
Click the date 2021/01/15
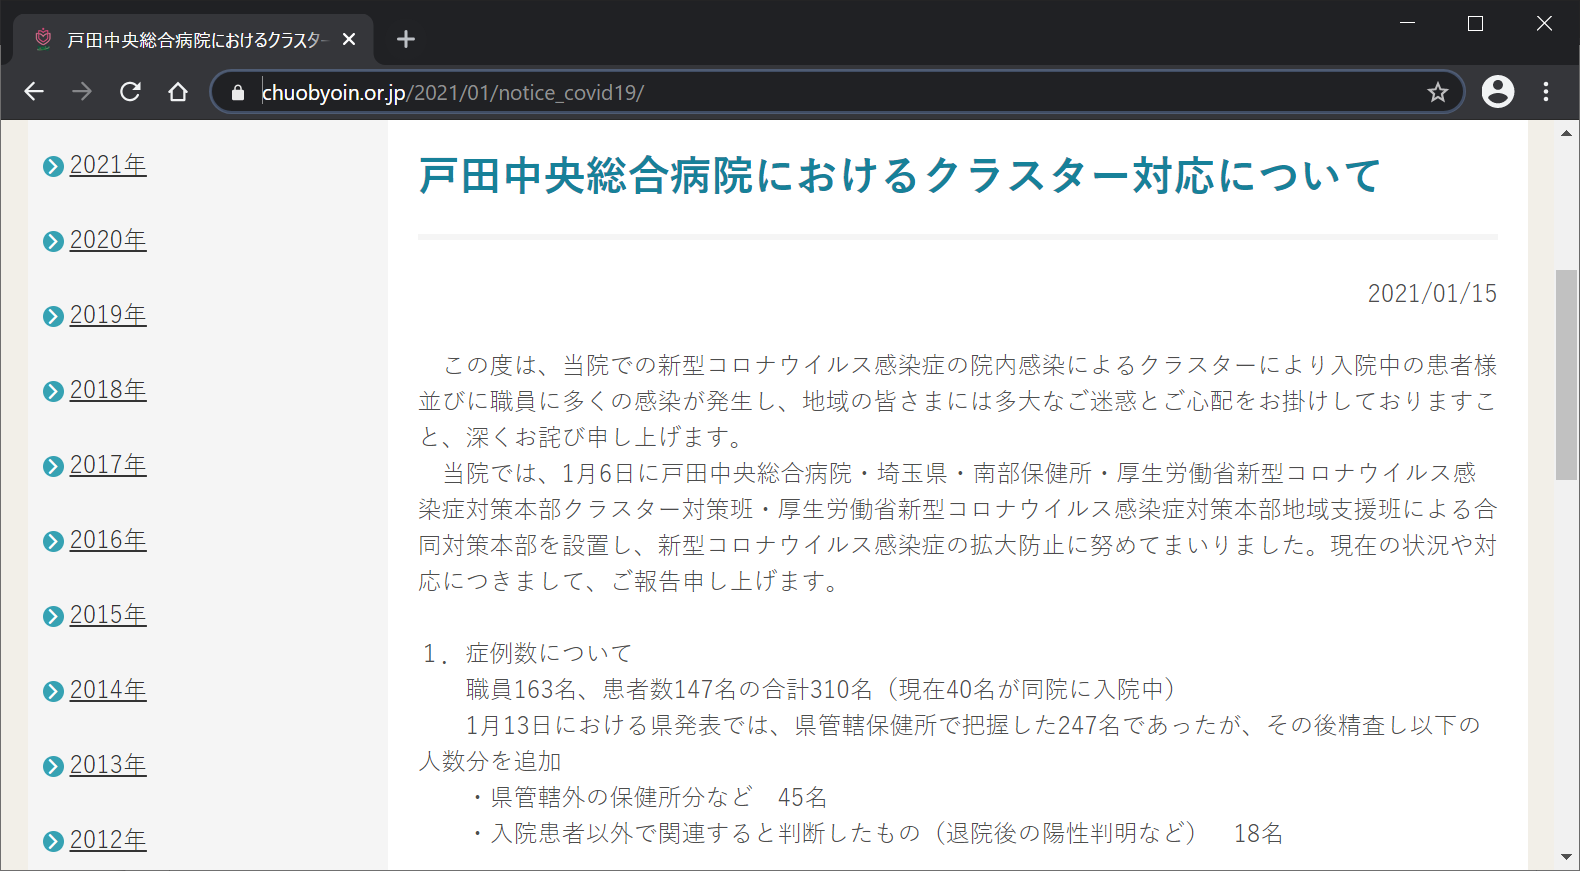point(1432,293)
